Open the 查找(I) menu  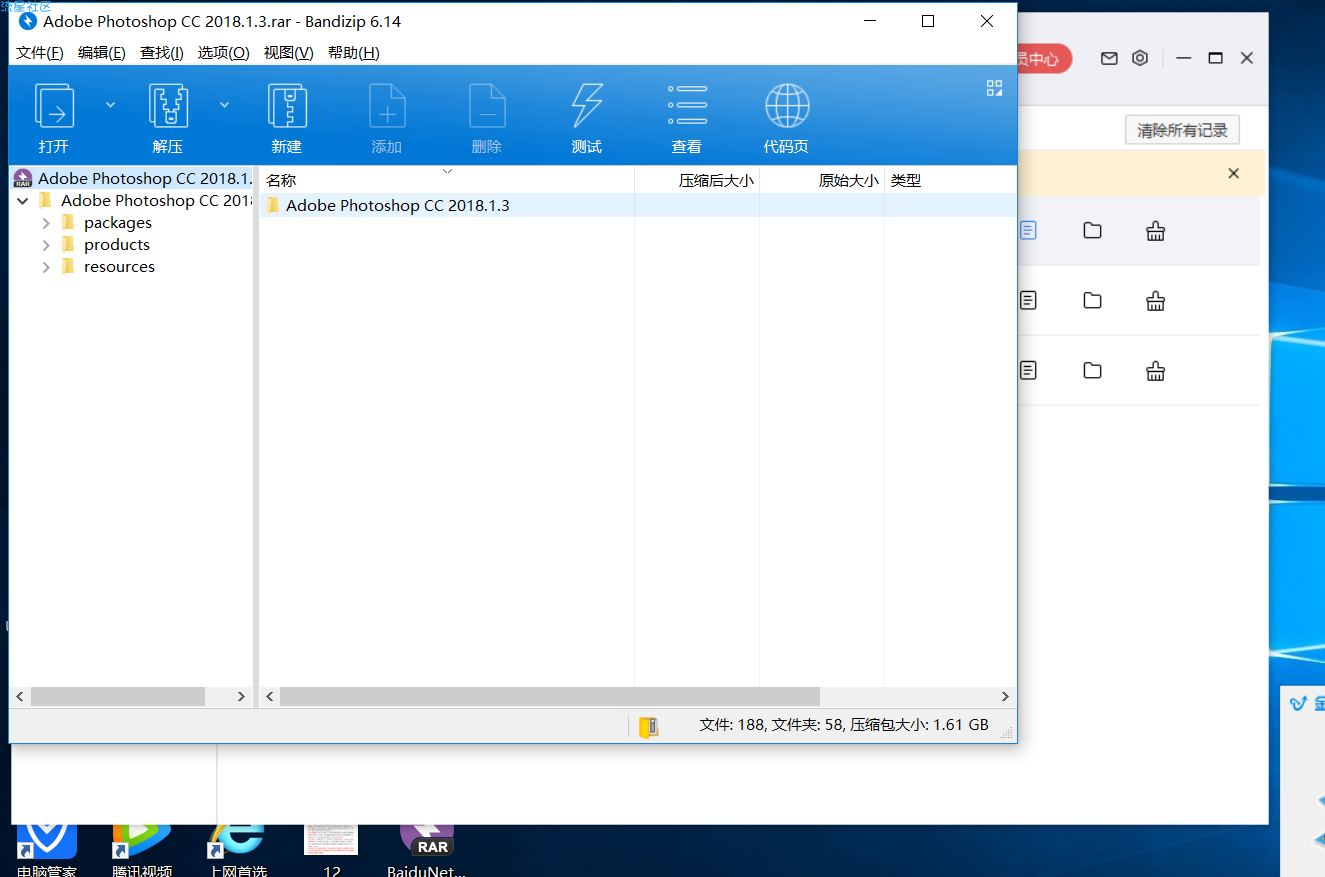click(162, 53)
